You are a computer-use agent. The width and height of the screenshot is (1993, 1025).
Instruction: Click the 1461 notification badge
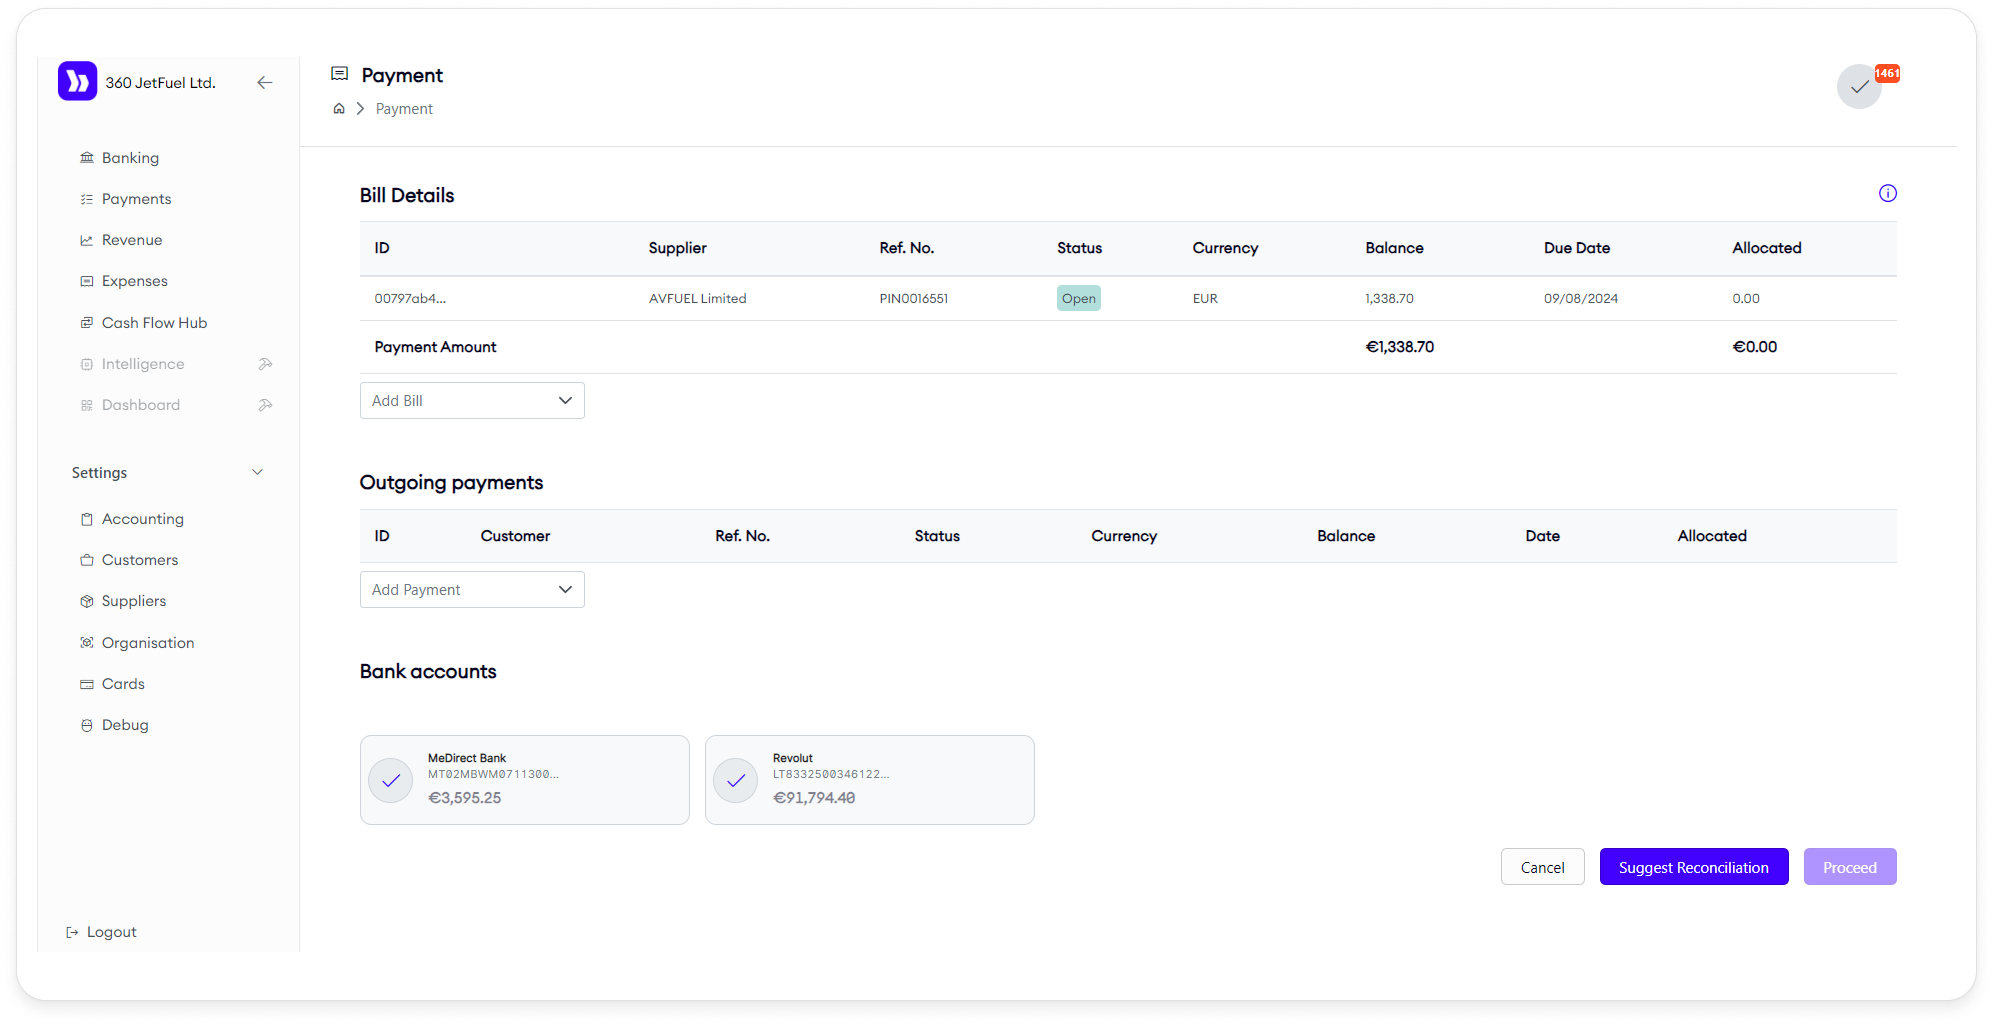(1887, 73)
